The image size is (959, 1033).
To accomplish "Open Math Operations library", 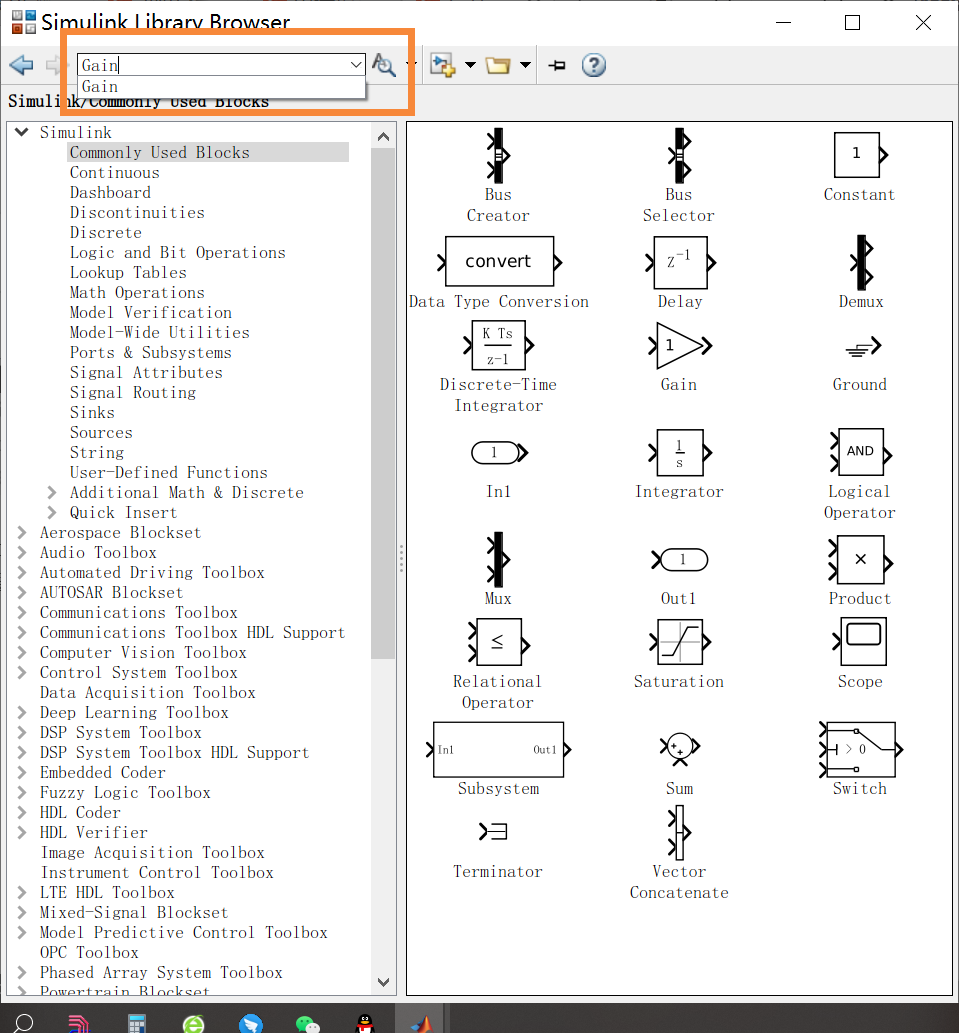I will coord(137,293).
